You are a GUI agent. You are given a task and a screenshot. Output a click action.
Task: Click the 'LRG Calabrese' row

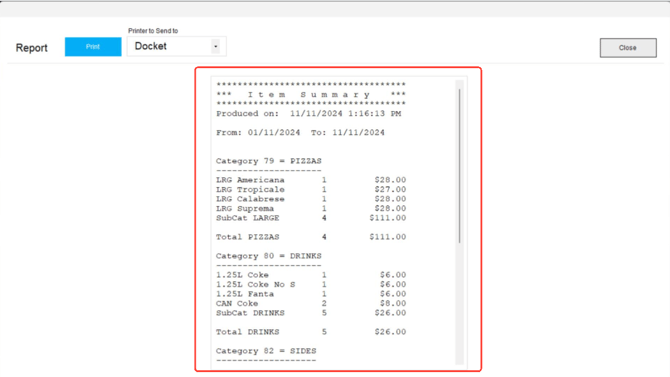pos(311,199)
